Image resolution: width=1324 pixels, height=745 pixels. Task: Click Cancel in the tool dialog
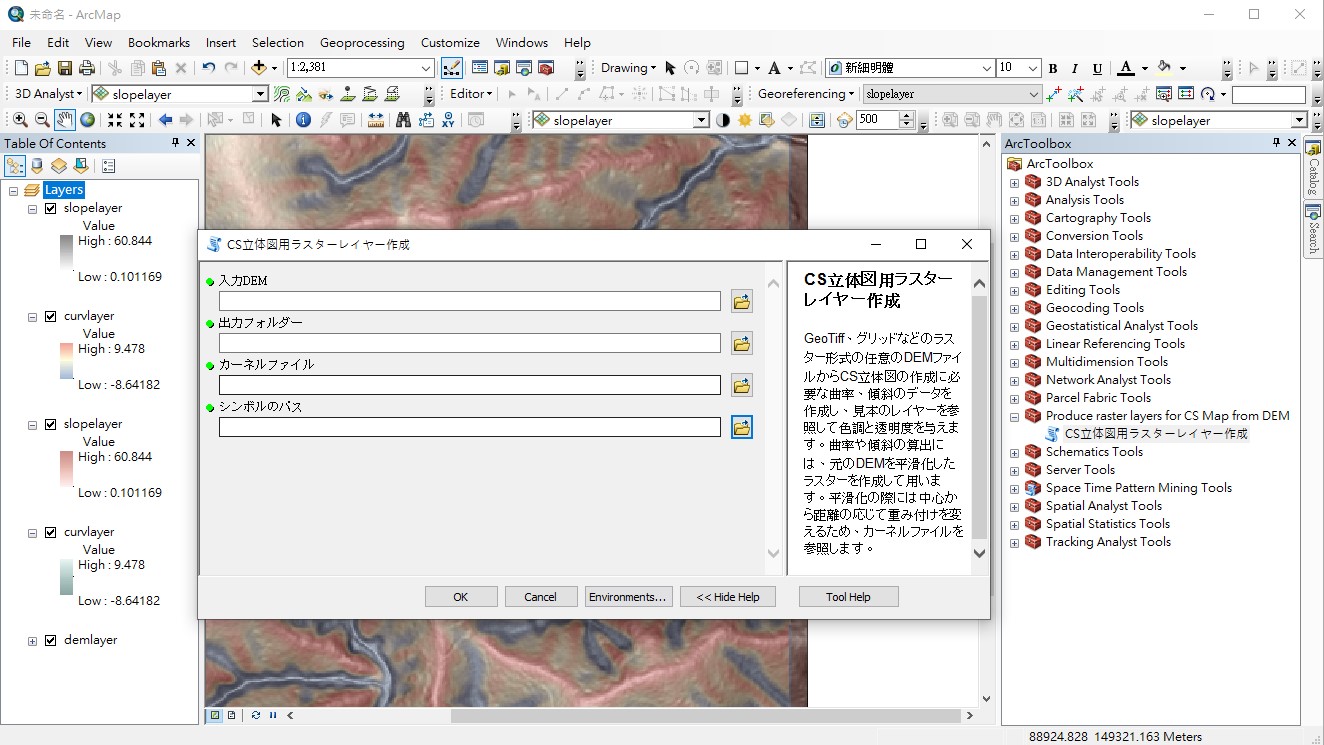[541, 597]
